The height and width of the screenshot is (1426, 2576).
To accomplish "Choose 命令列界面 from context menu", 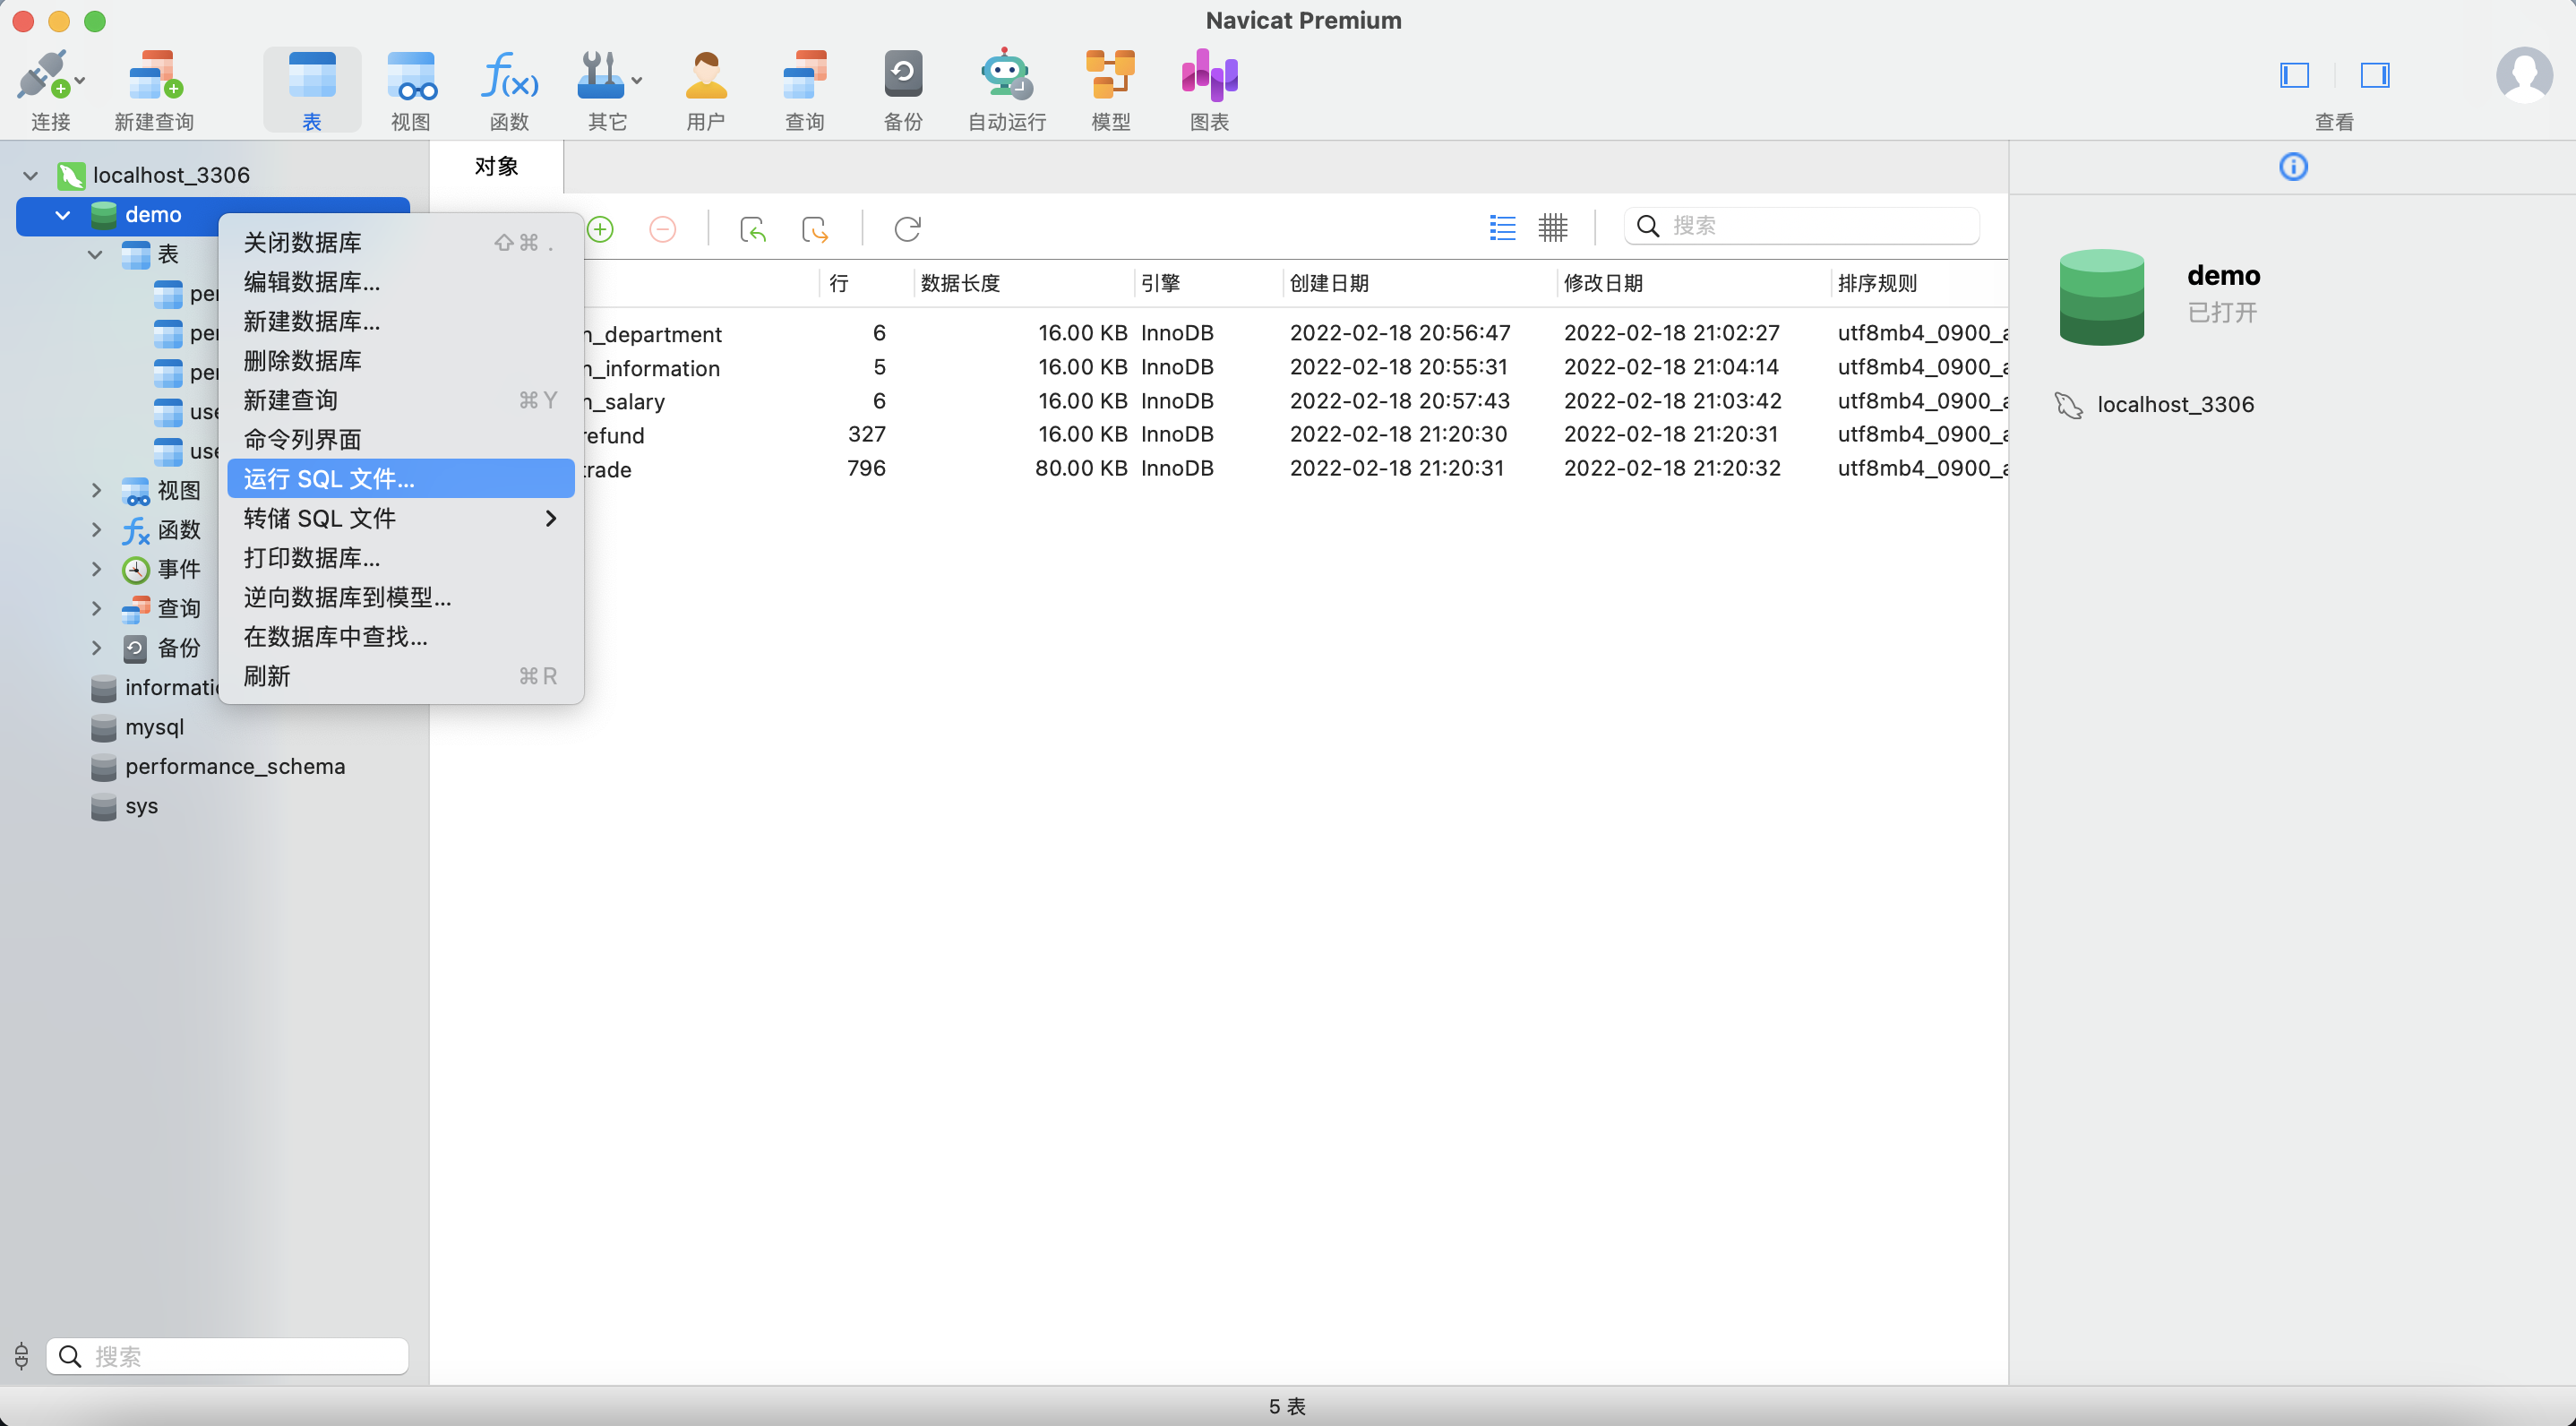I will (x=401, y=439).
